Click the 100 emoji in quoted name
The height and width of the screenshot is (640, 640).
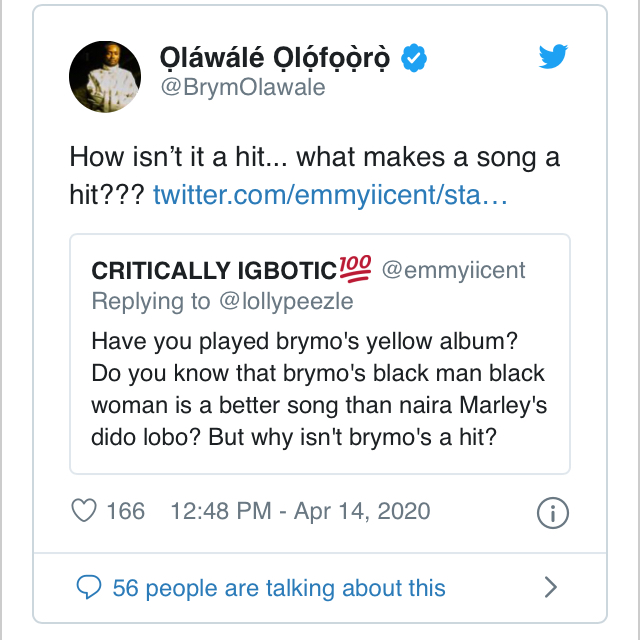356,269
